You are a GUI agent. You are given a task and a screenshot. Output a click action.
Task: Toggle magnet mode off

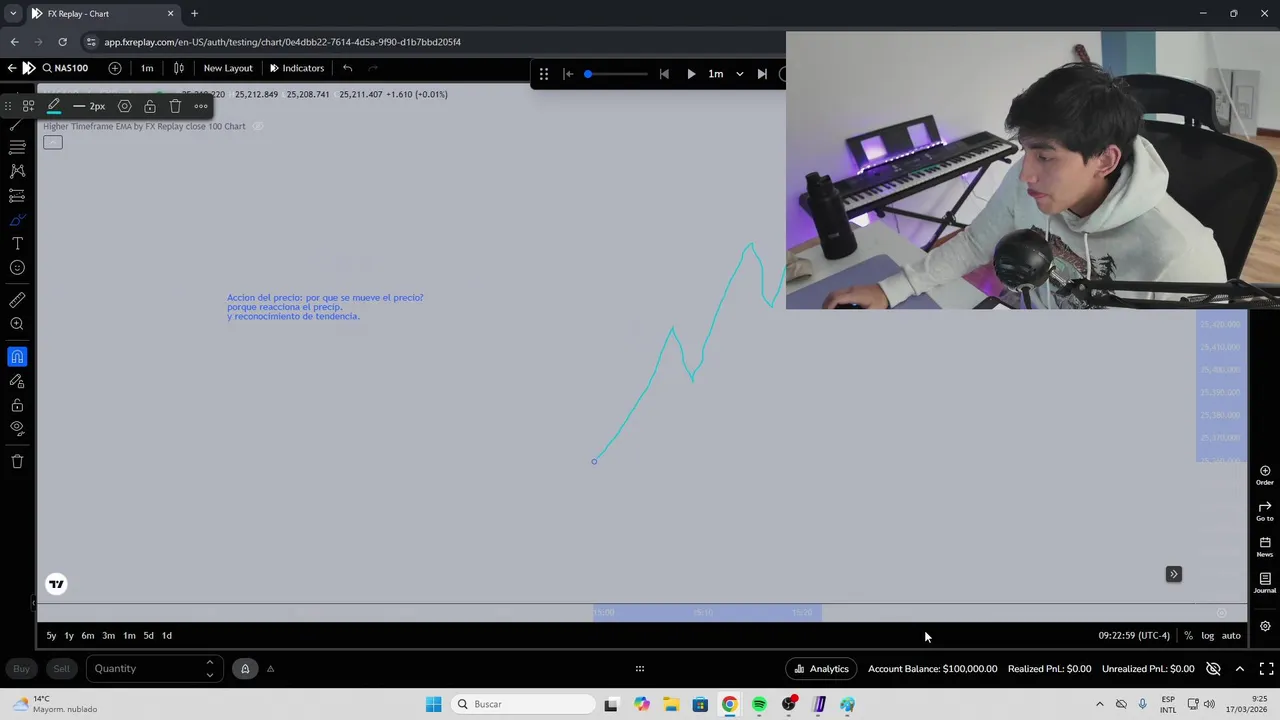click(17, 357)
